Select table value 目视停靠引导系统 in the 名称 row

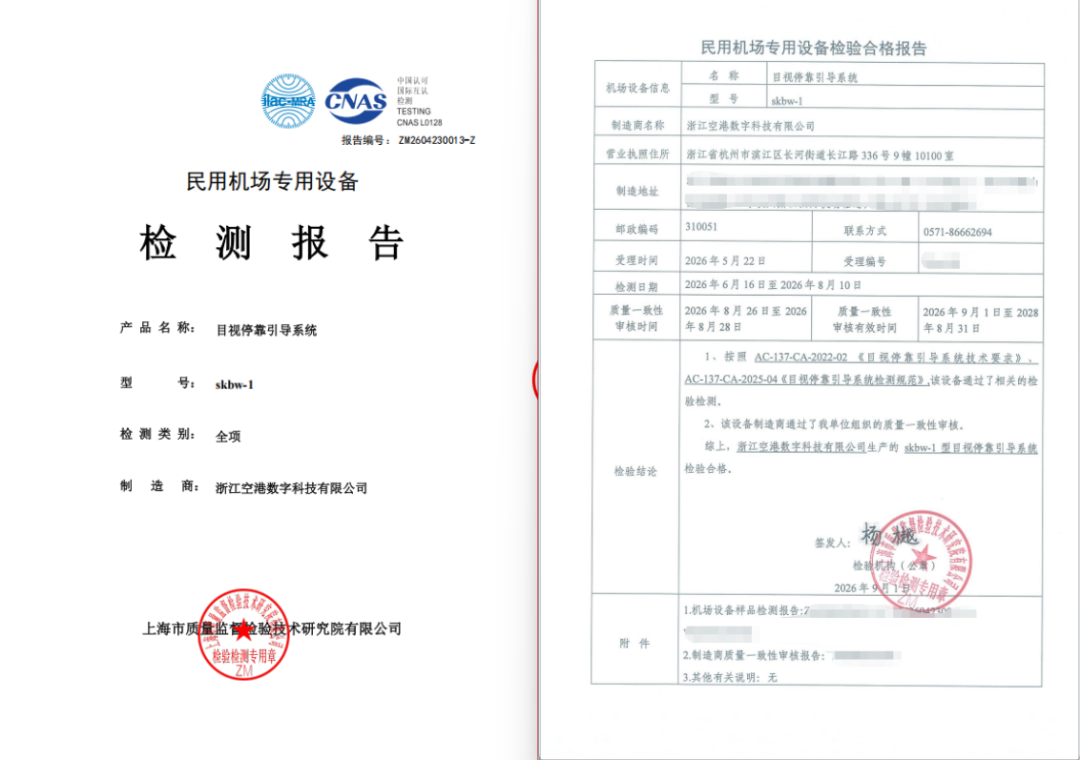[815, 77]
